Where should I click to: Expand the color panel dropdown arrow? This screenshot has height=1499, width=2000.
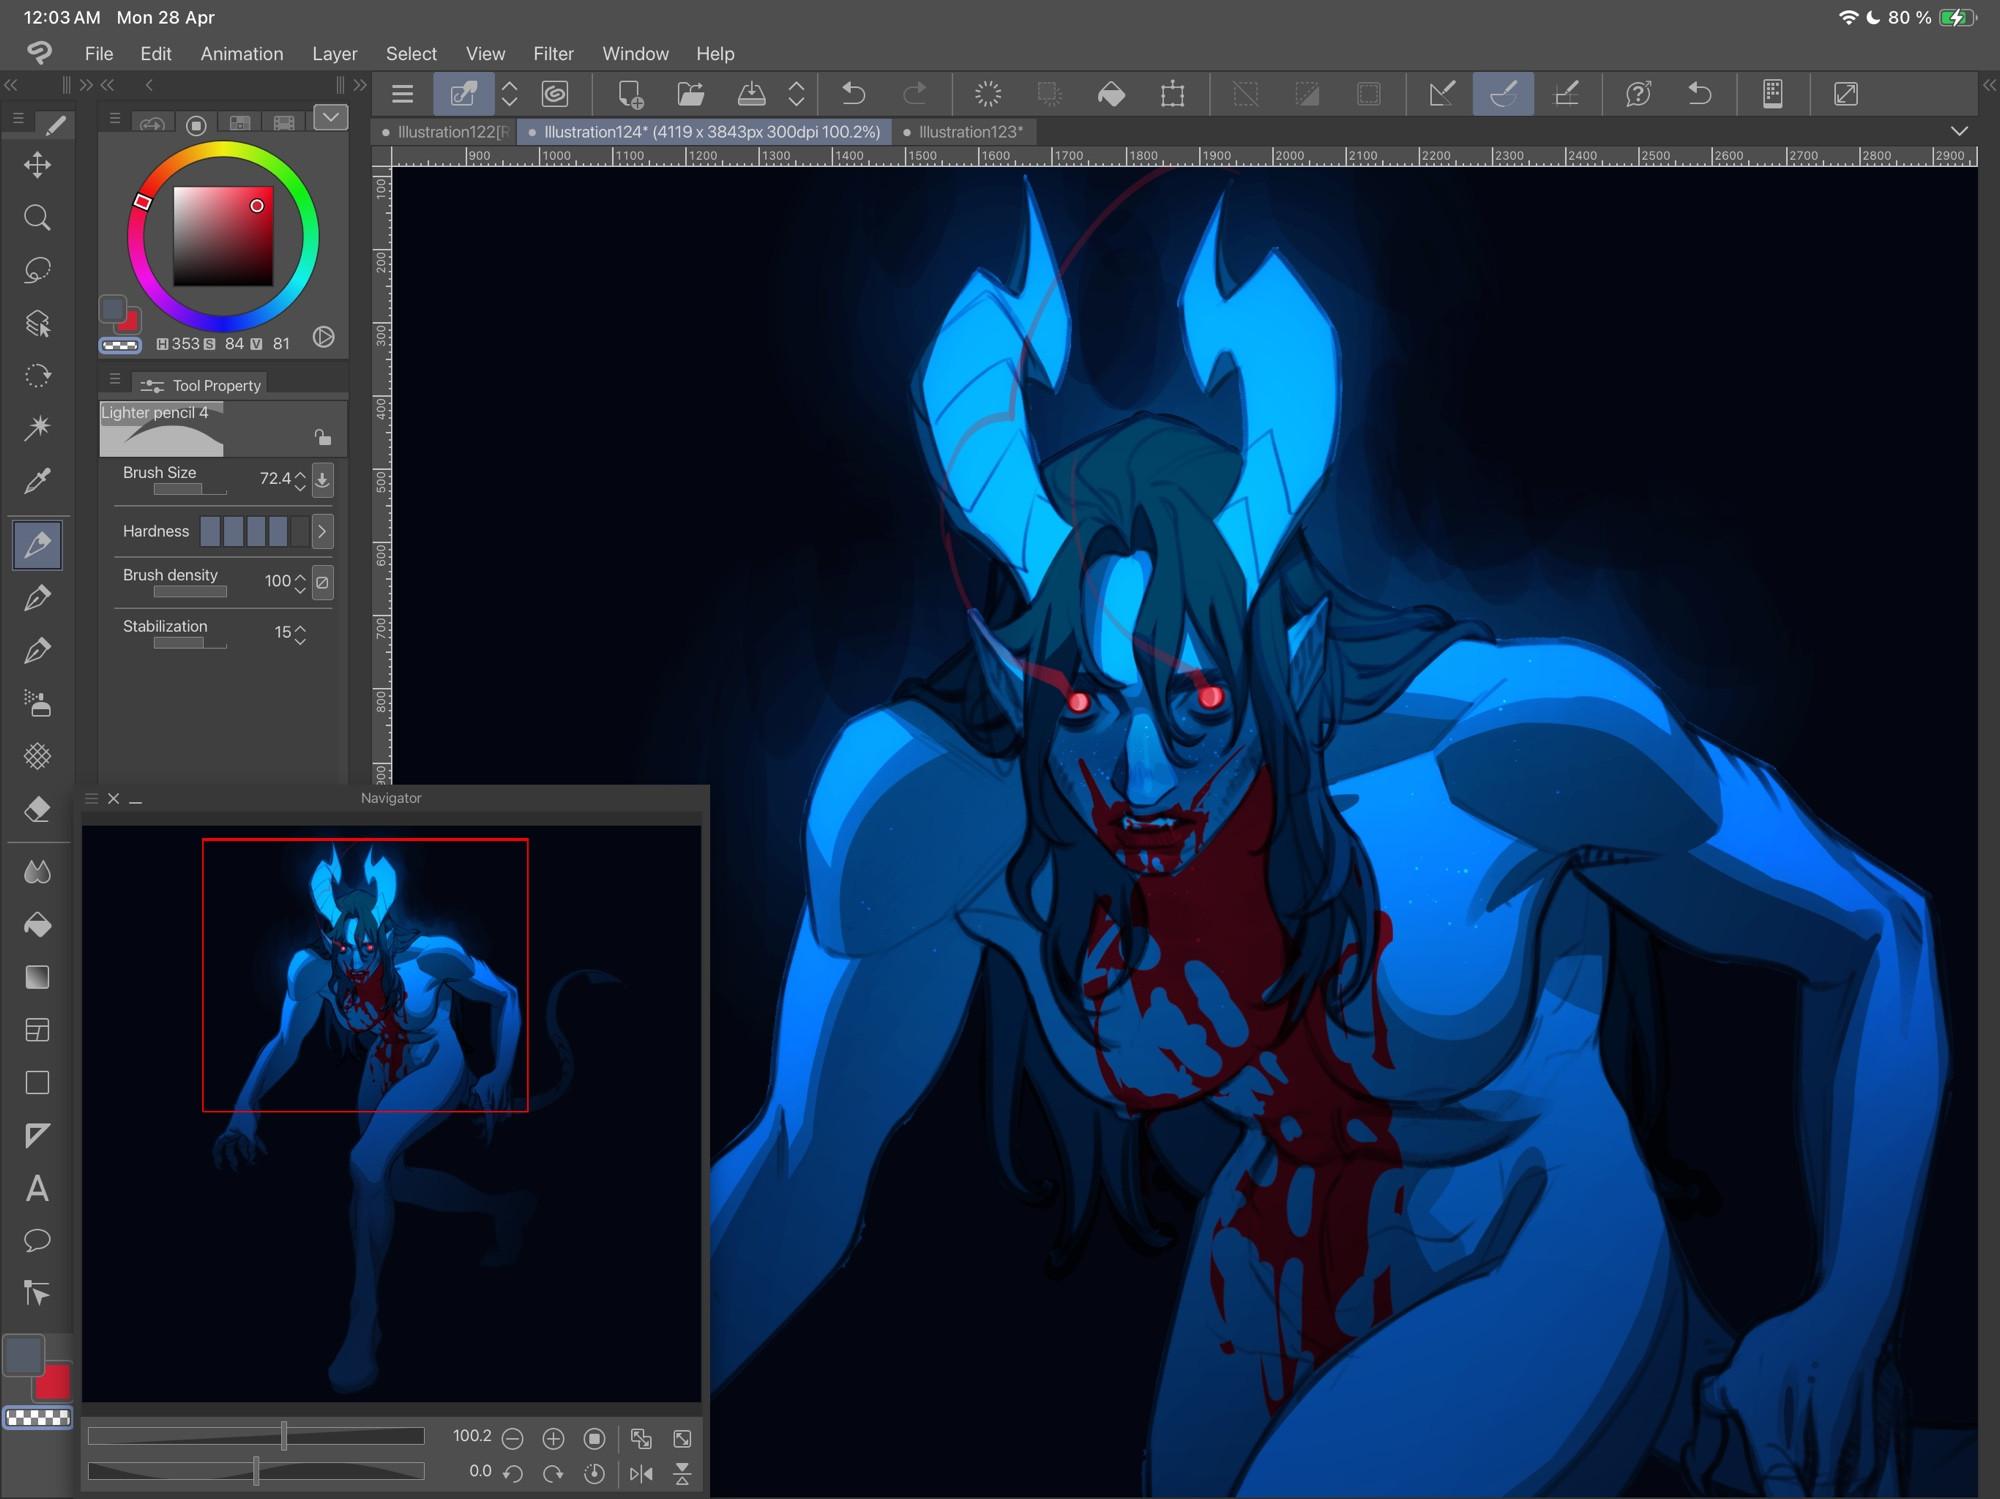tap(330, 118)
